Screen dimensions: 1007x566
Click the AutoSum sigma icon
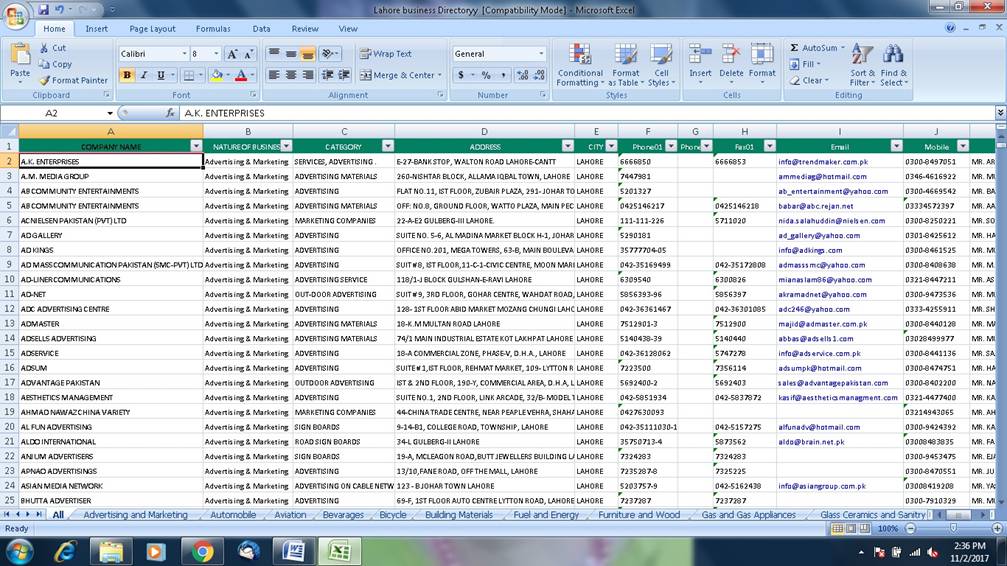coord(794,48)
